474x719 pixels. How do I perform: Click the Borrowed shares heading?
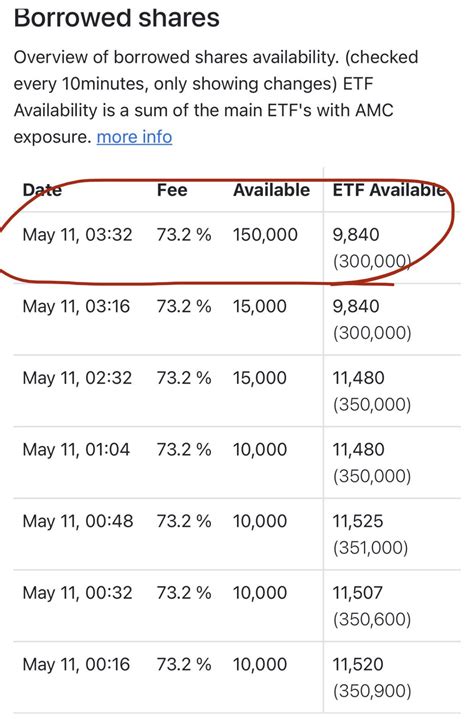116,17
